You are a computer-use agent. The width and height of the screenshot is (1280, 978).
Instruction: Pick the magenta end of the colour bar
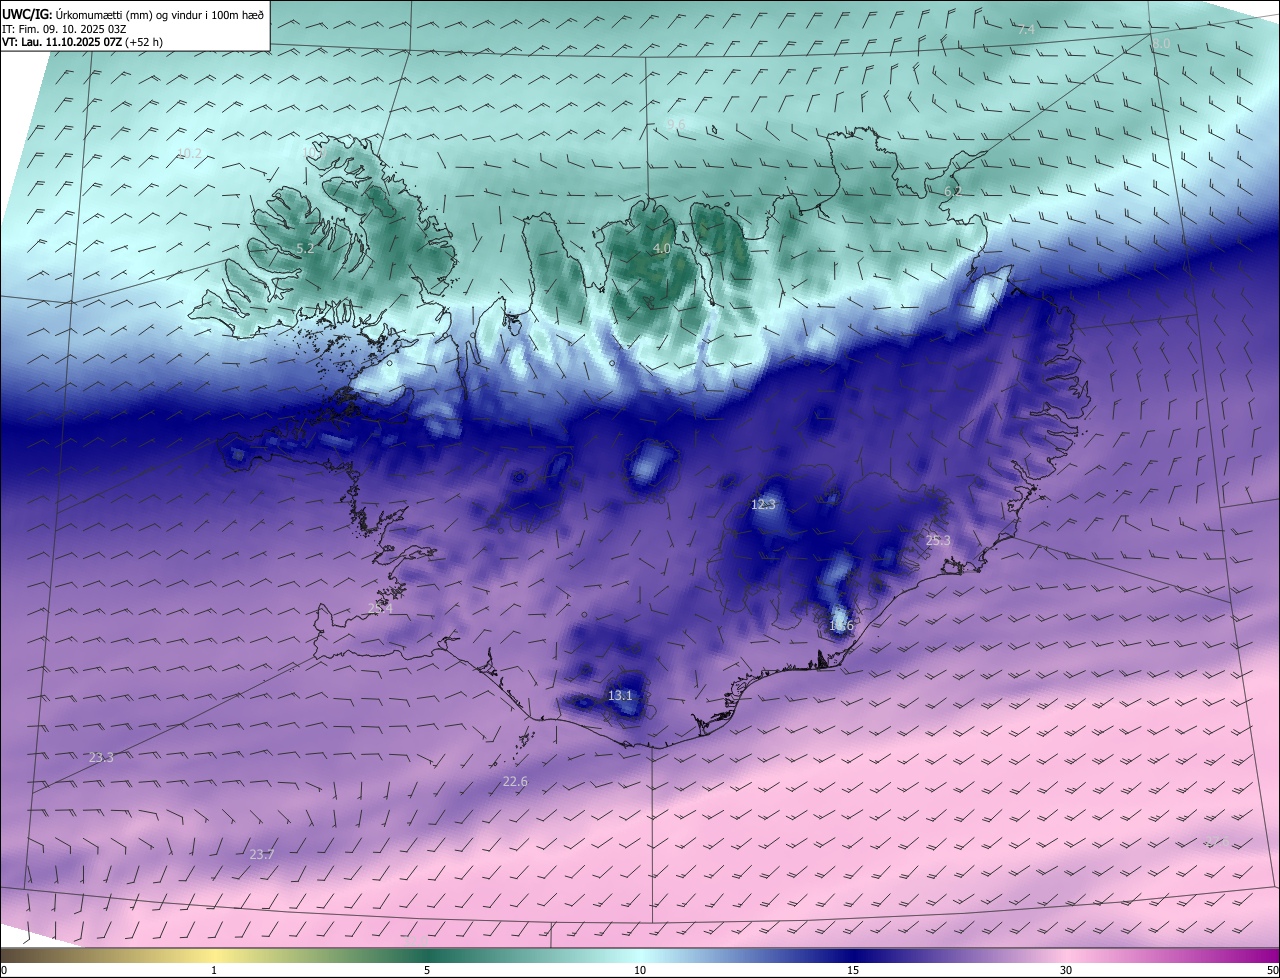click(1268, 955)
